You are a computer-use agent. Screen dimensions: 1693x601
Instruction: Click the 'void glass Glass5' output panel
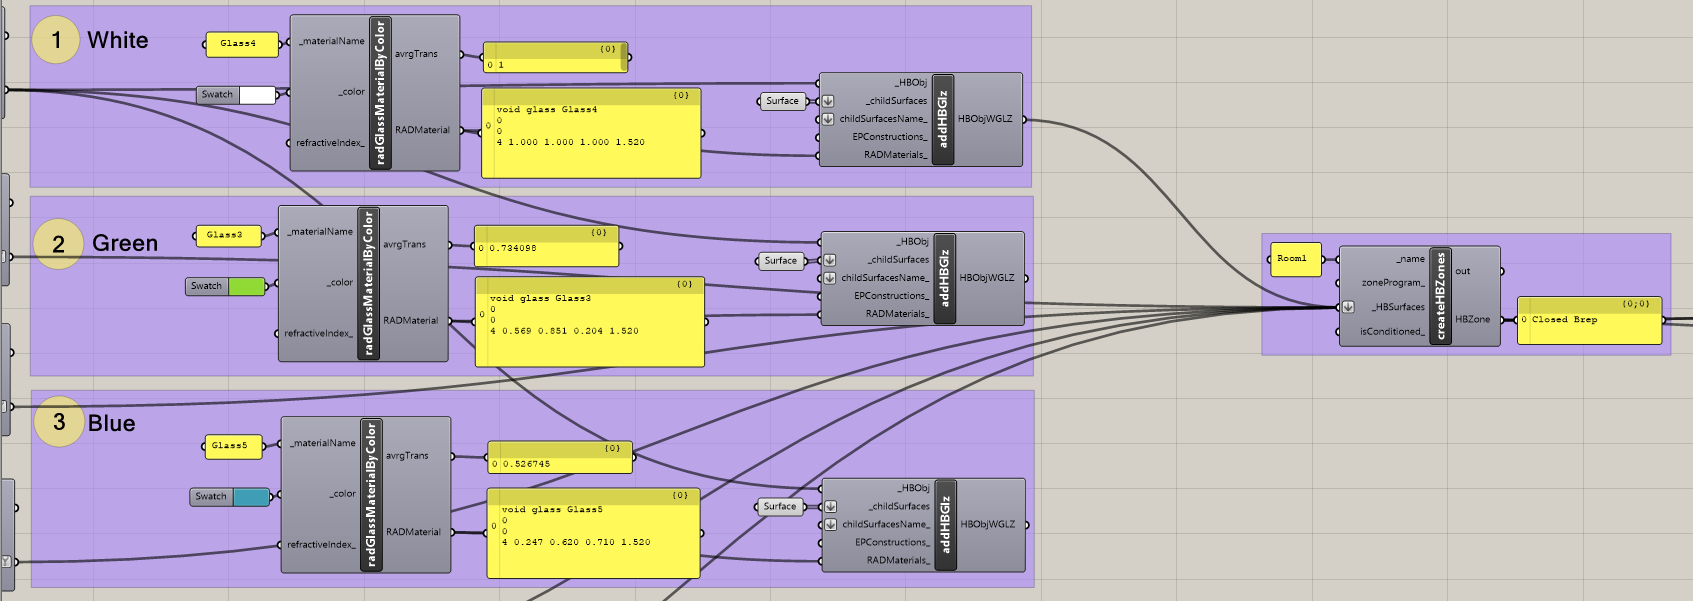point(593,533)
